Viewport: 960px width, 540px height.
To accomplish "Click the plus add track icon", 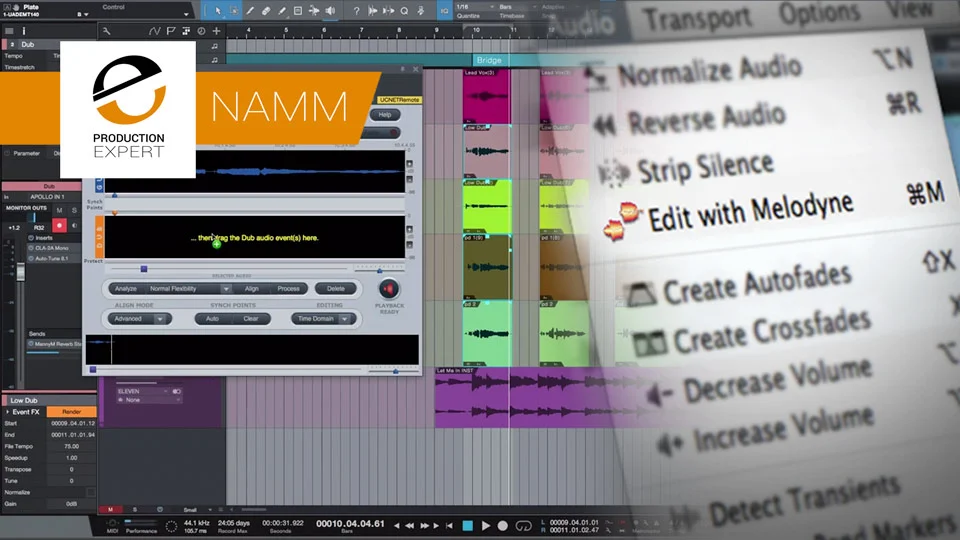I will point(216,31).
